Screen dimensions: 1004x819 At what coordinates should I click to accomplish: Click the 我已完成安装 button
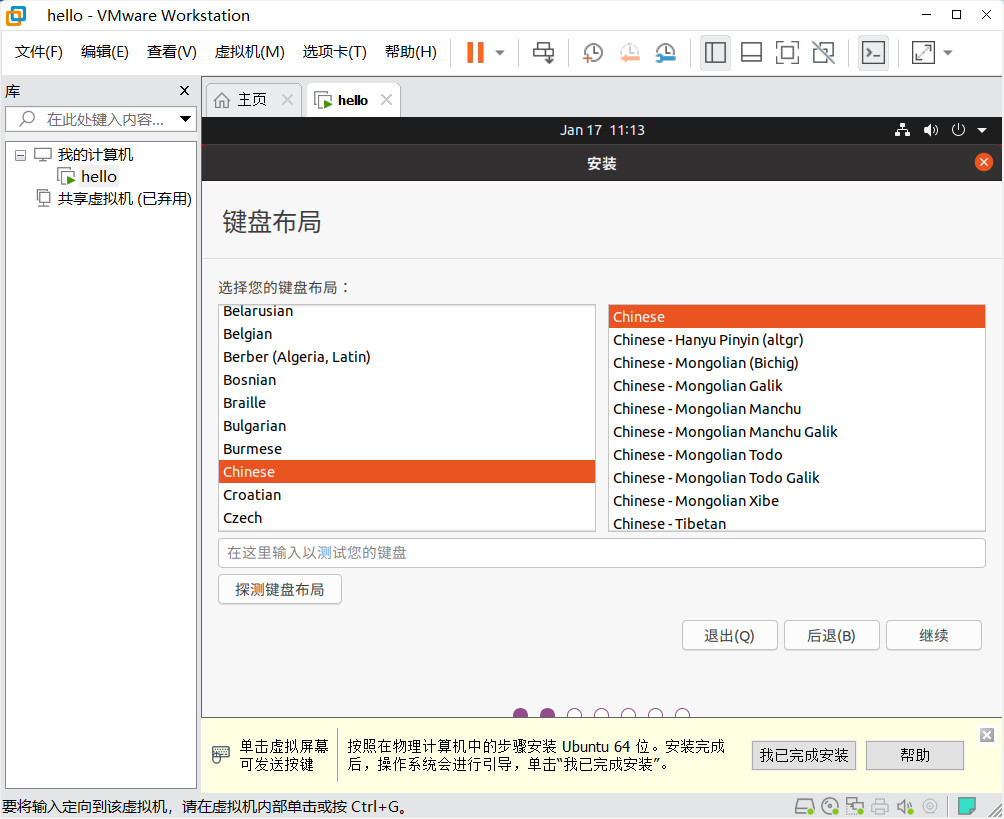(x=804, y=756)
